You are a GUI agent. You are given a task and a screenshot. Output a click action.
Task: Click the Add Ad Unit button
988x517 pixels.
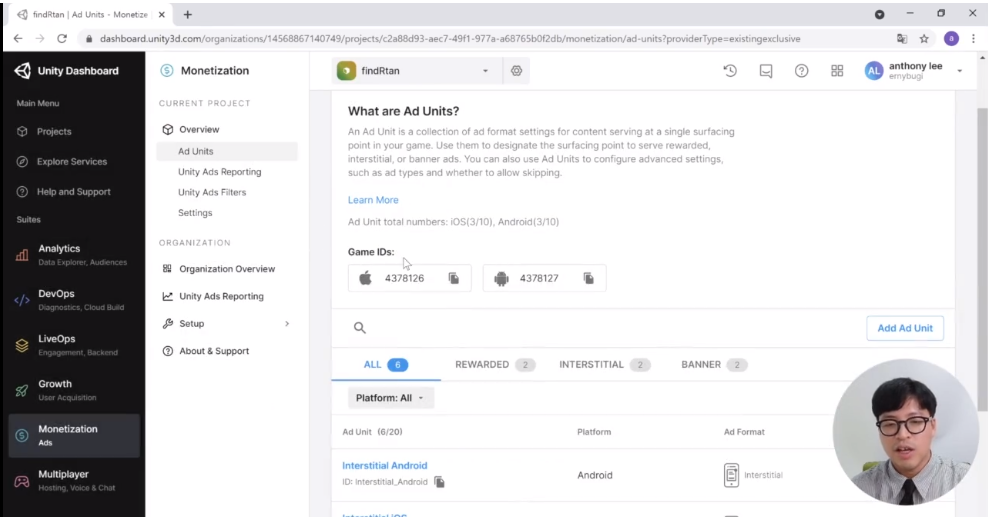(905, 328)
